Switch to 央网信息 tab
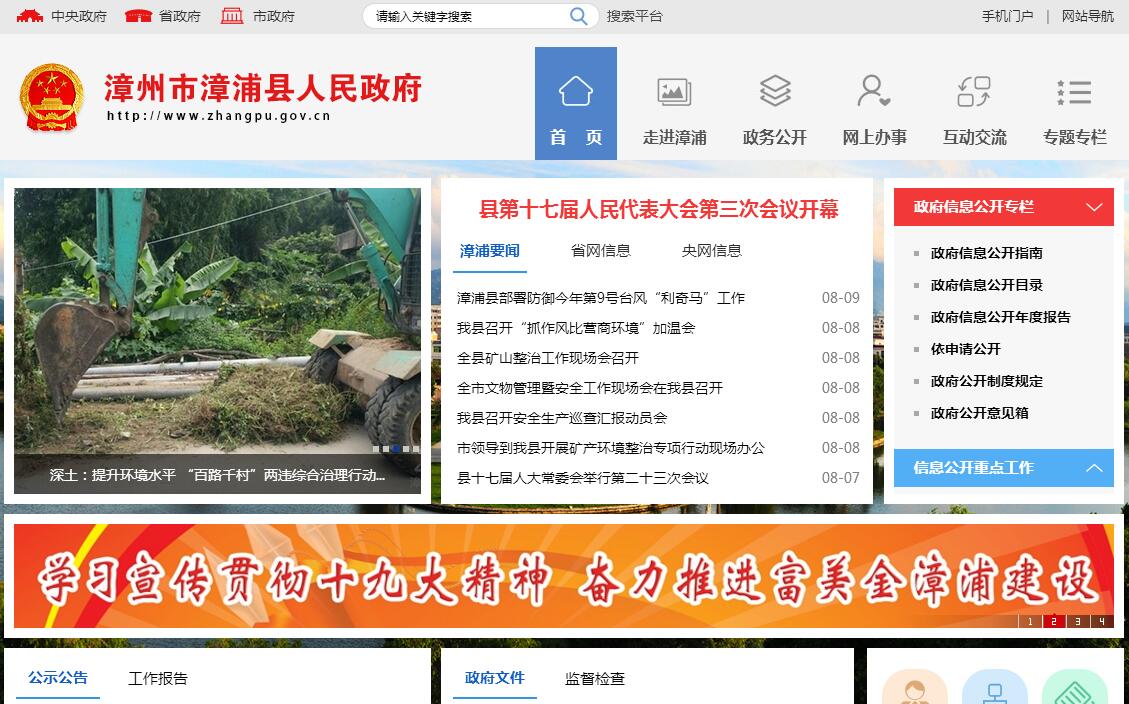This screenshot has width=1129, height=704. coord(711,251)
